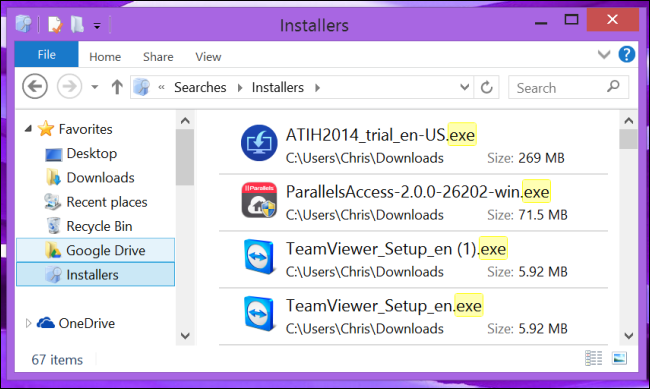Expand the ribbon with the chevron
Screen dimensions: 650x389
coord(604,54)
